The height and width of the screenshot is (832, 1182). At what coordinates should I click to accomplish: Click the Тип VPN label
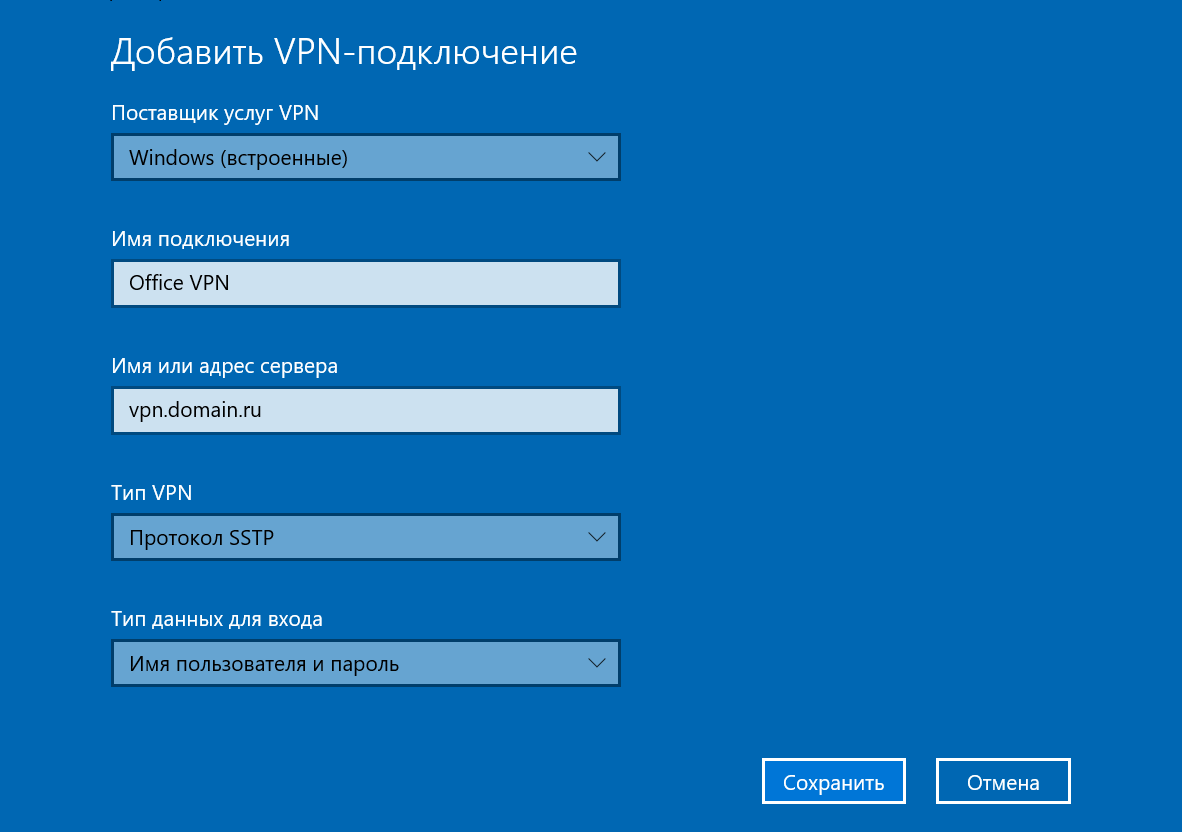[151, 493]
